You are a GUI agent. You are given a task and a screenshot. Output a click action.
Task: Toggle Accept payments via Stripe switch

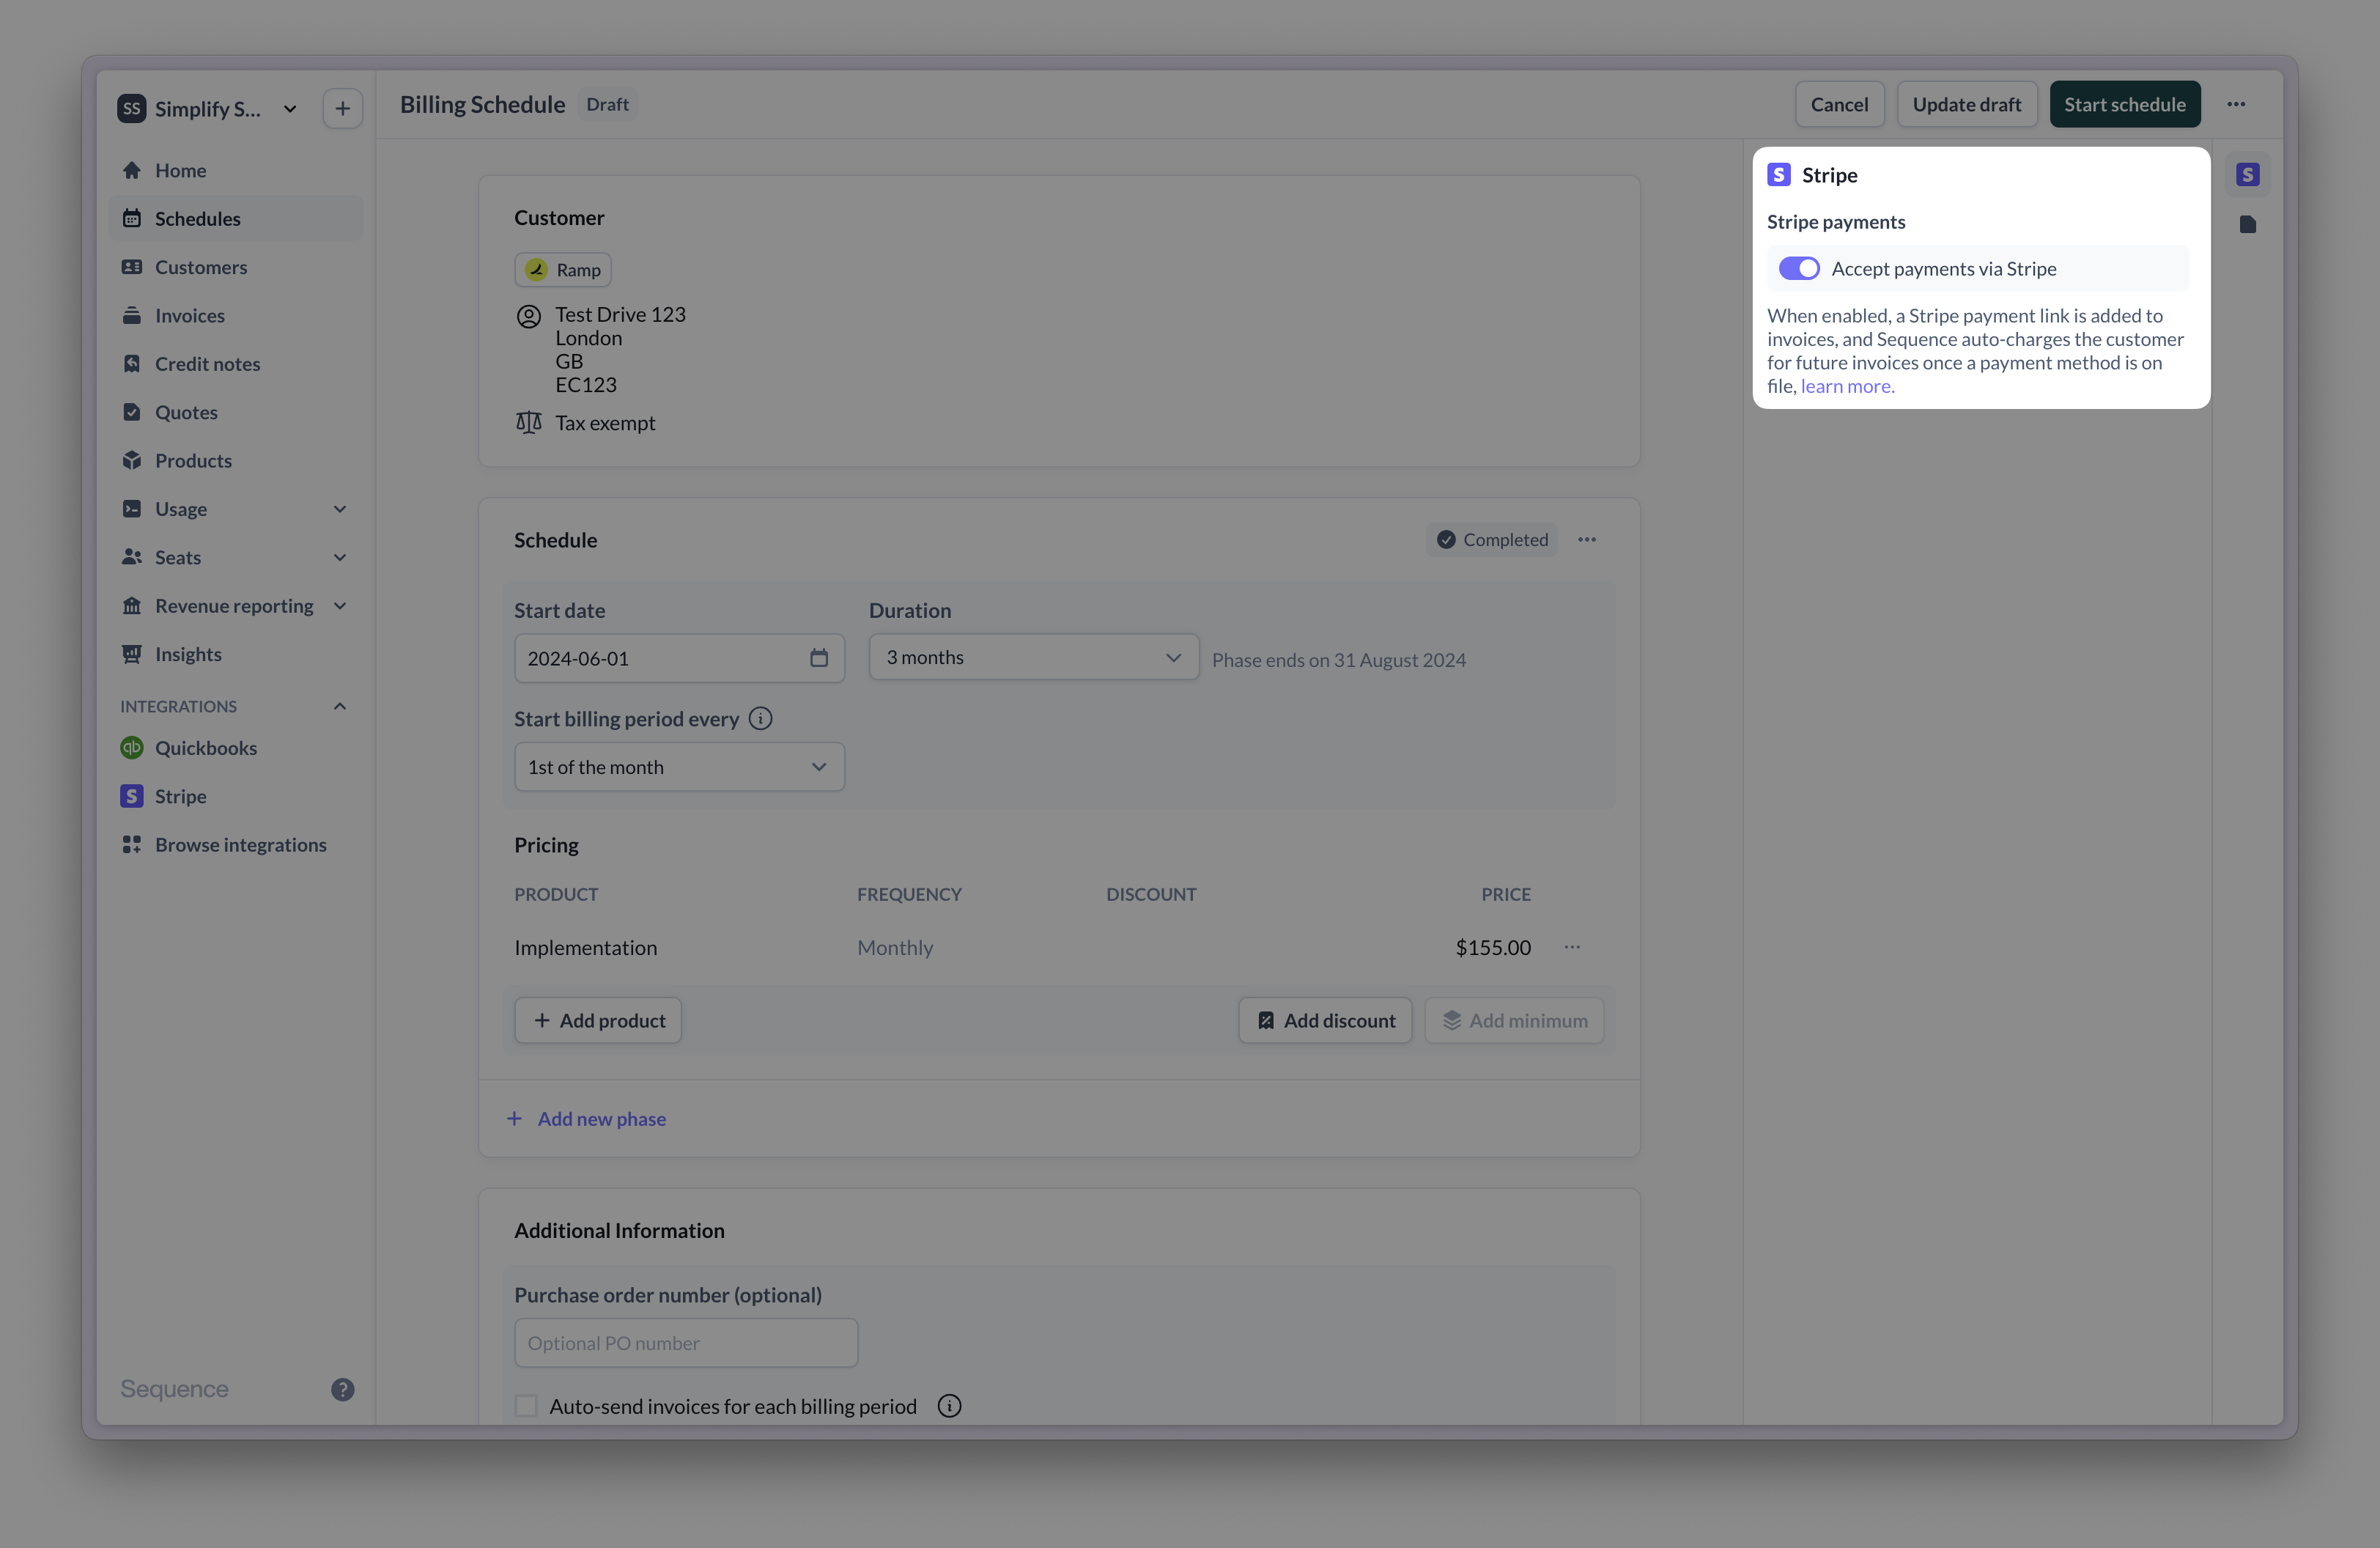(x=1799, y=269)
